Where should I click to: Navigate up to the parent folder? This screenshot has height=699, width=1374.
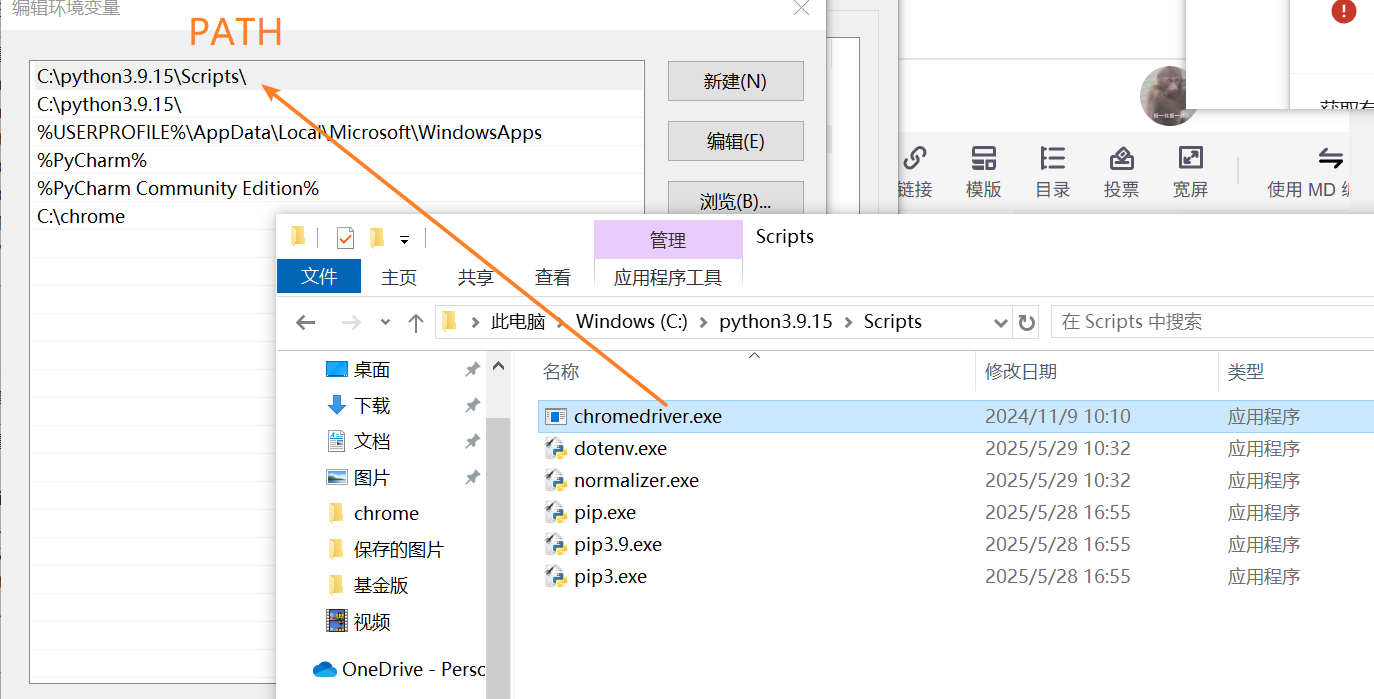click(417, 321)
